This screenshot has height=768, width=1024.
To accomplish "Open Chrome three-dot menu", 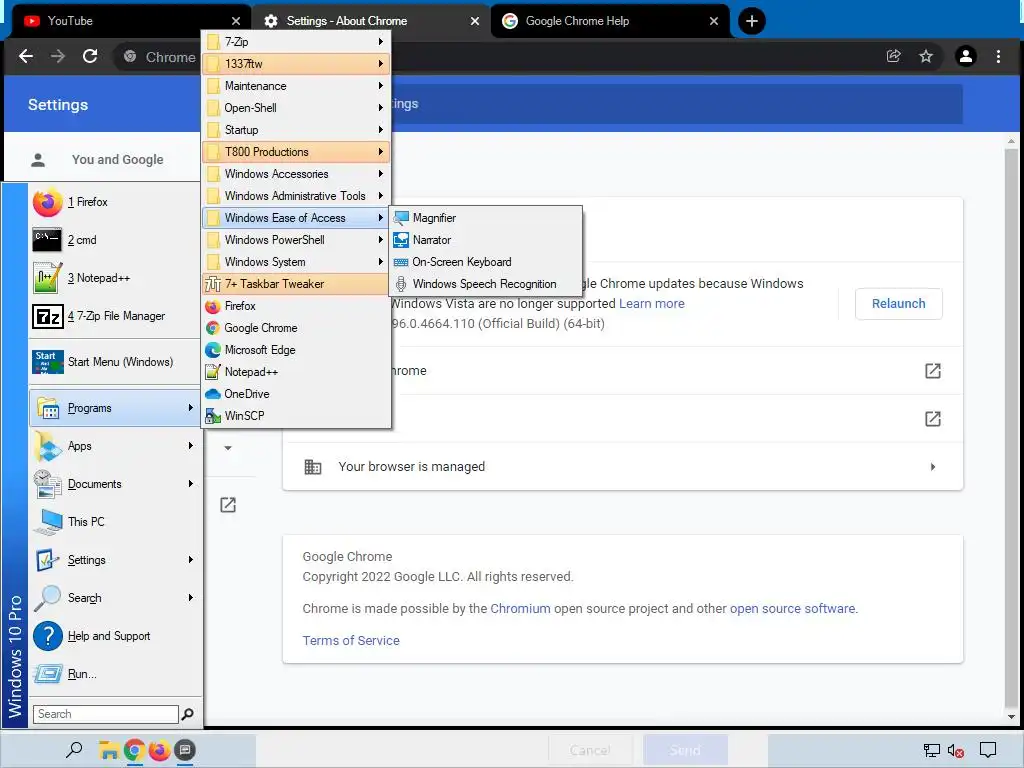I will [999, 57].
